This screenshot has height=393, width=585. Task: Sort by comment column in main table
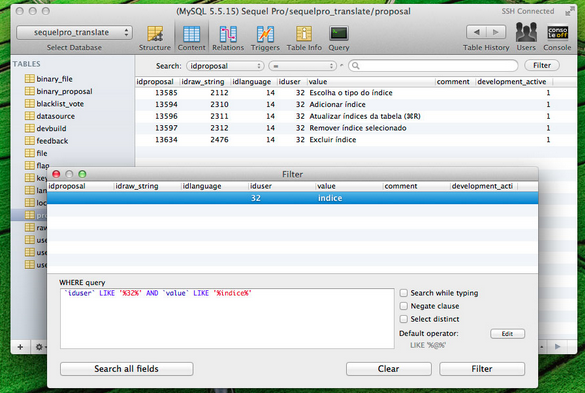pyautogui.click(x=455, y=82)
